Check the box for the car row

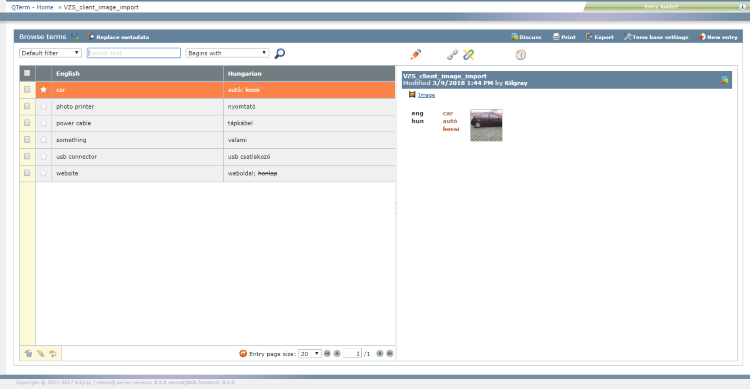[x=27, y=89]
